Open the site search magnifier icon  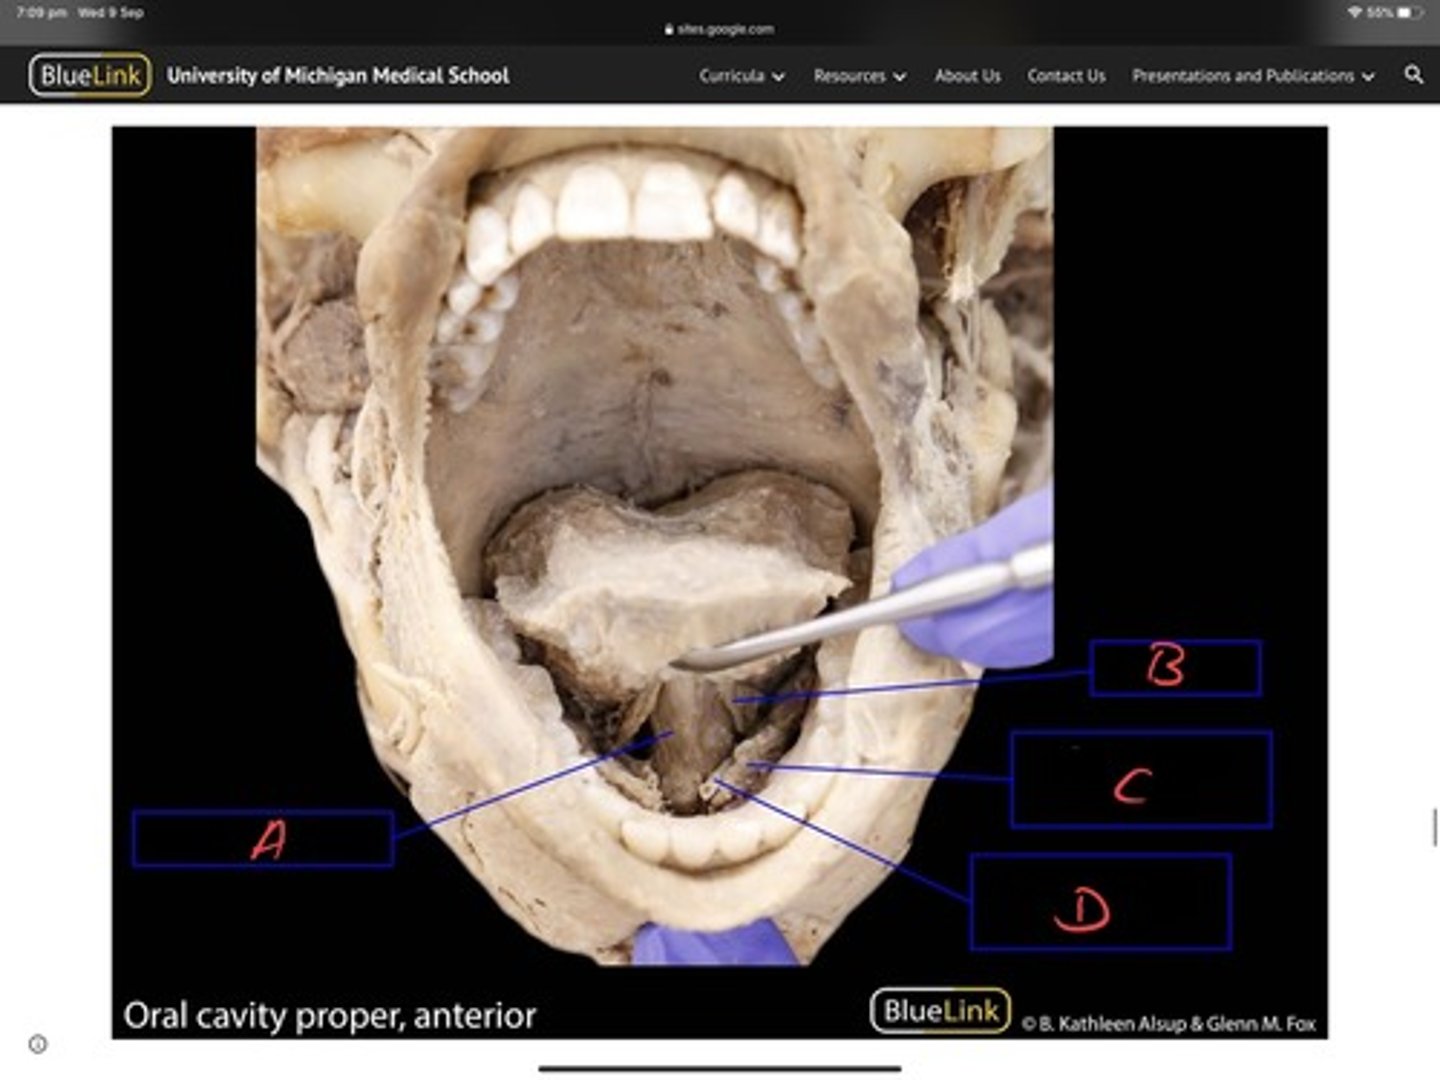pos(1413,75)
